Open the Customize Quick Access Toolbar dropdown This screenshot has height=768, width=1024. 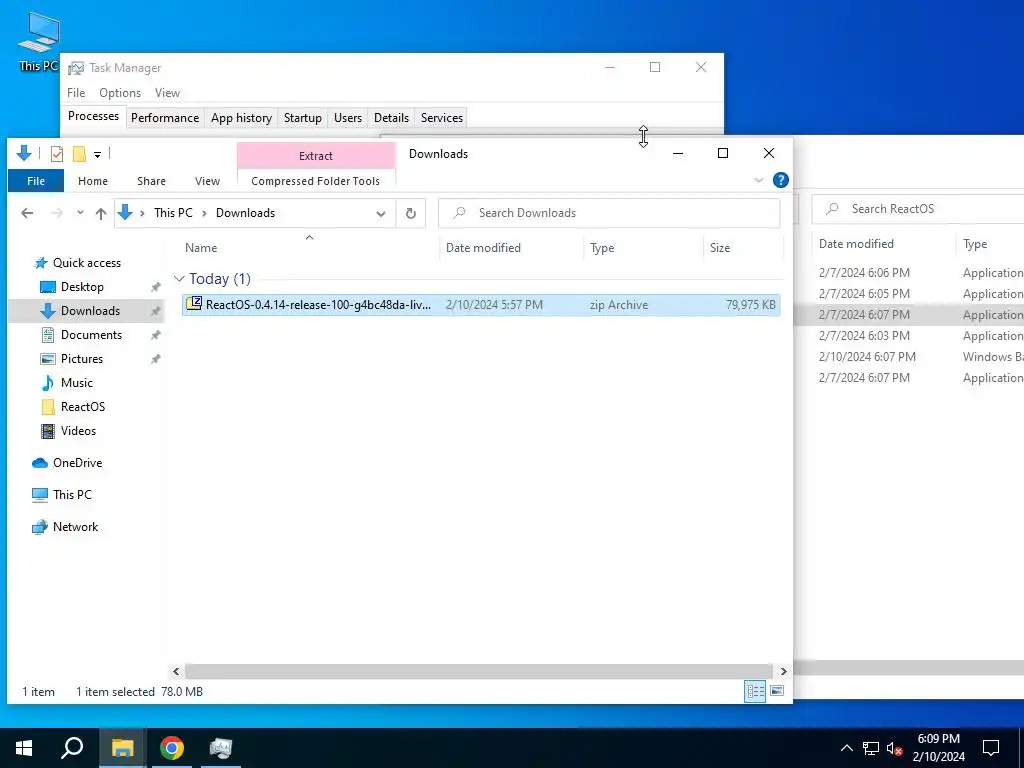point(97,154)
